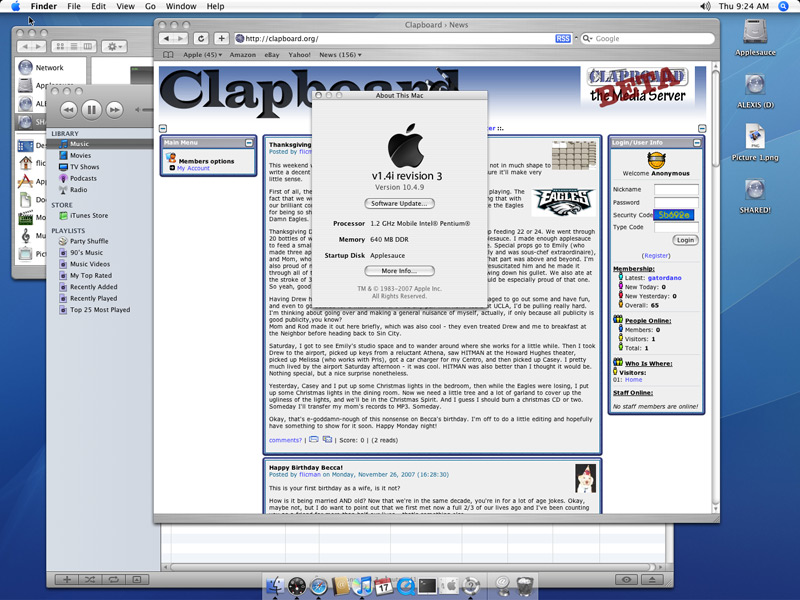Expand the News (156) bookmarks dropdown
800x600 pixels.
tap(340, 55)
